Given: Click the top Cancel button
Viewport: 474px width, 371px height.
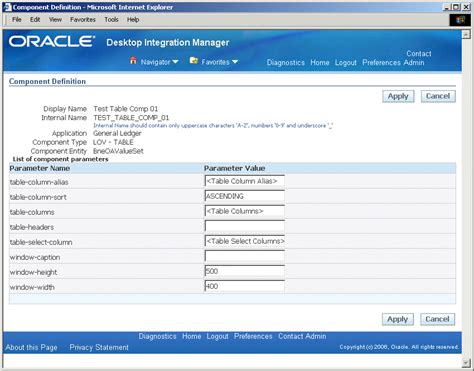Looking at the screenshot, I should coord(438,96).
